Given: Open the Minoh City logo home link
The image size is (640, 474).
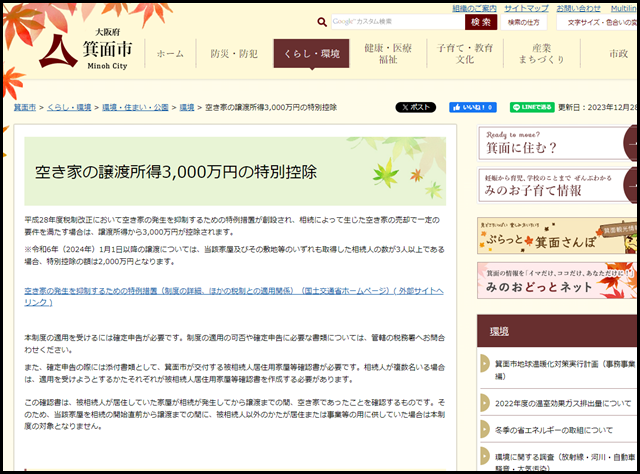Looking at the screenshot, I should coord(87,50).
